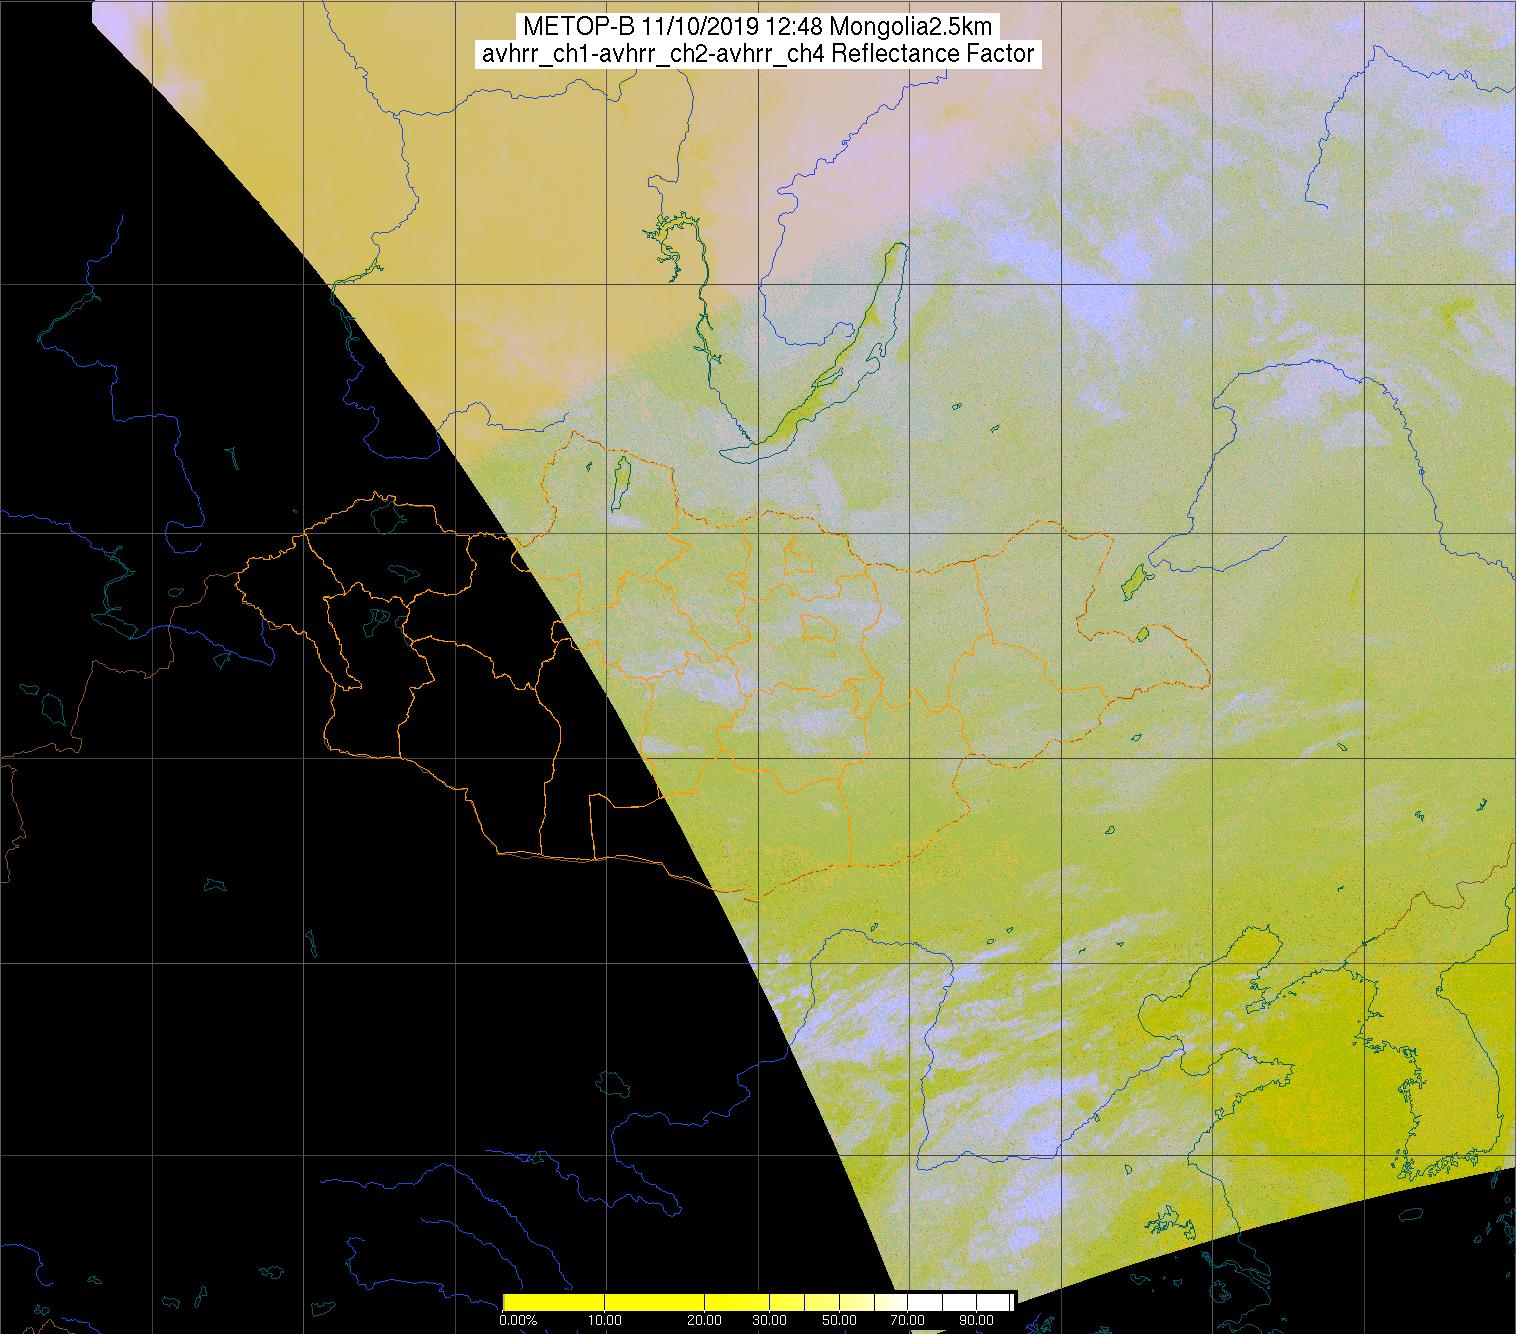Viewport: 1516px width, 1334px height.
Task: Click the 70.00 colorbar label
Action: click(907, 1321)
